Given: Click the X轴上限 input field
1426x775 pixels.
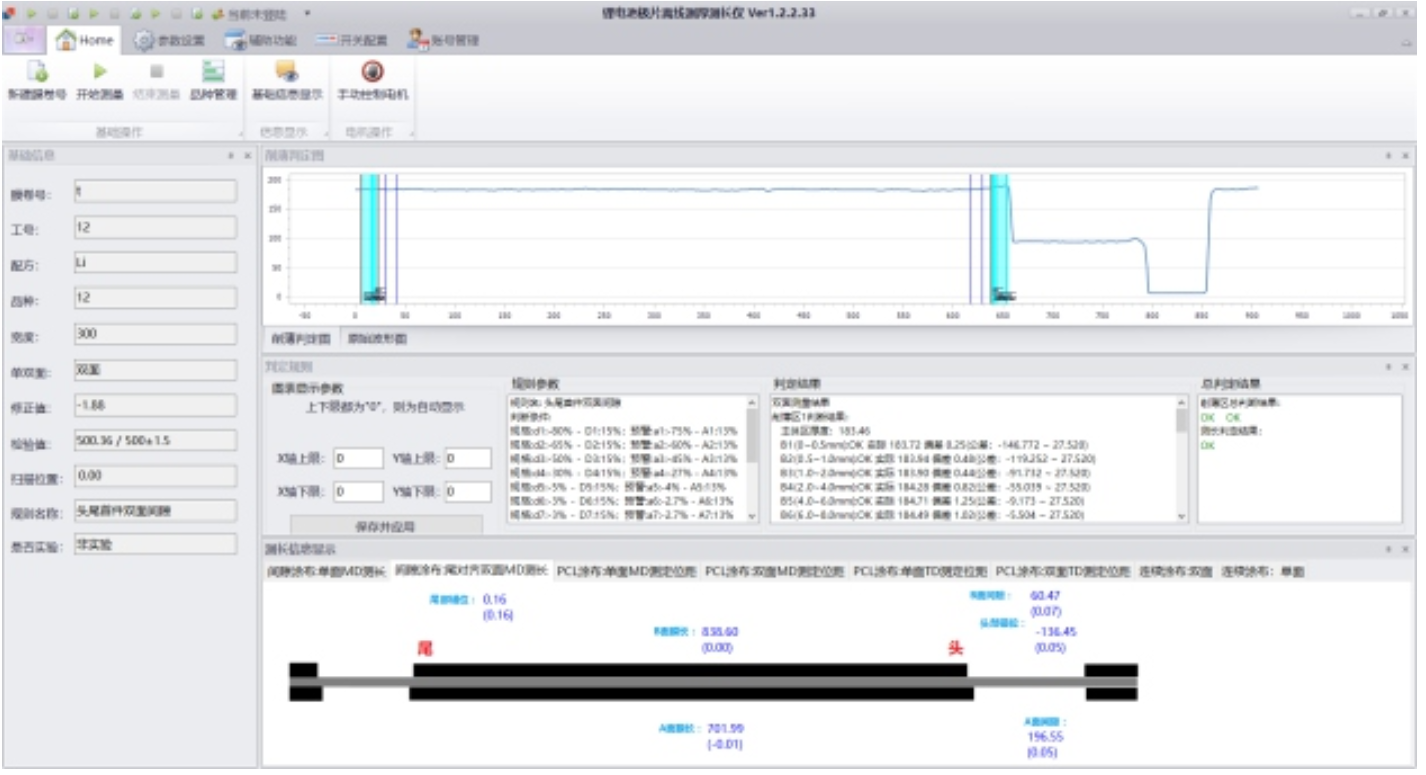Looking at the screenshot, I should pos(358,458).
